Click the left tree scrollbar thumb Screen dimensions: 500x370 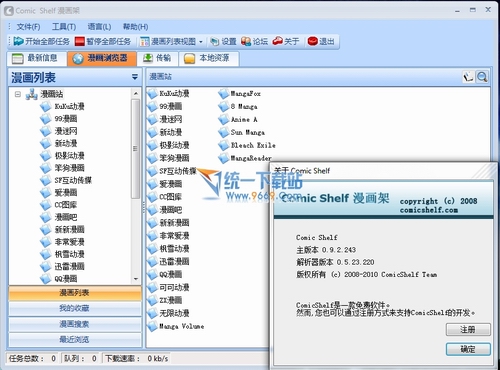[135, 149]
